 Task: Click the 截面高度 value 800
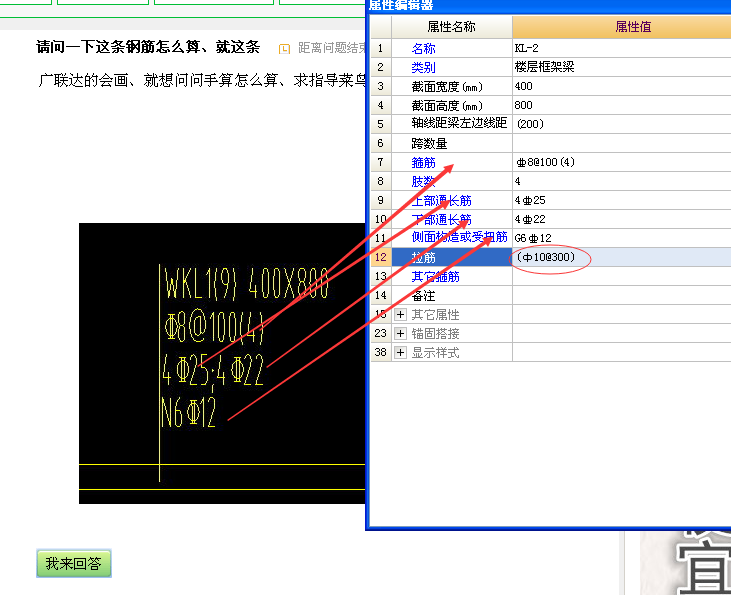[621, 105]
